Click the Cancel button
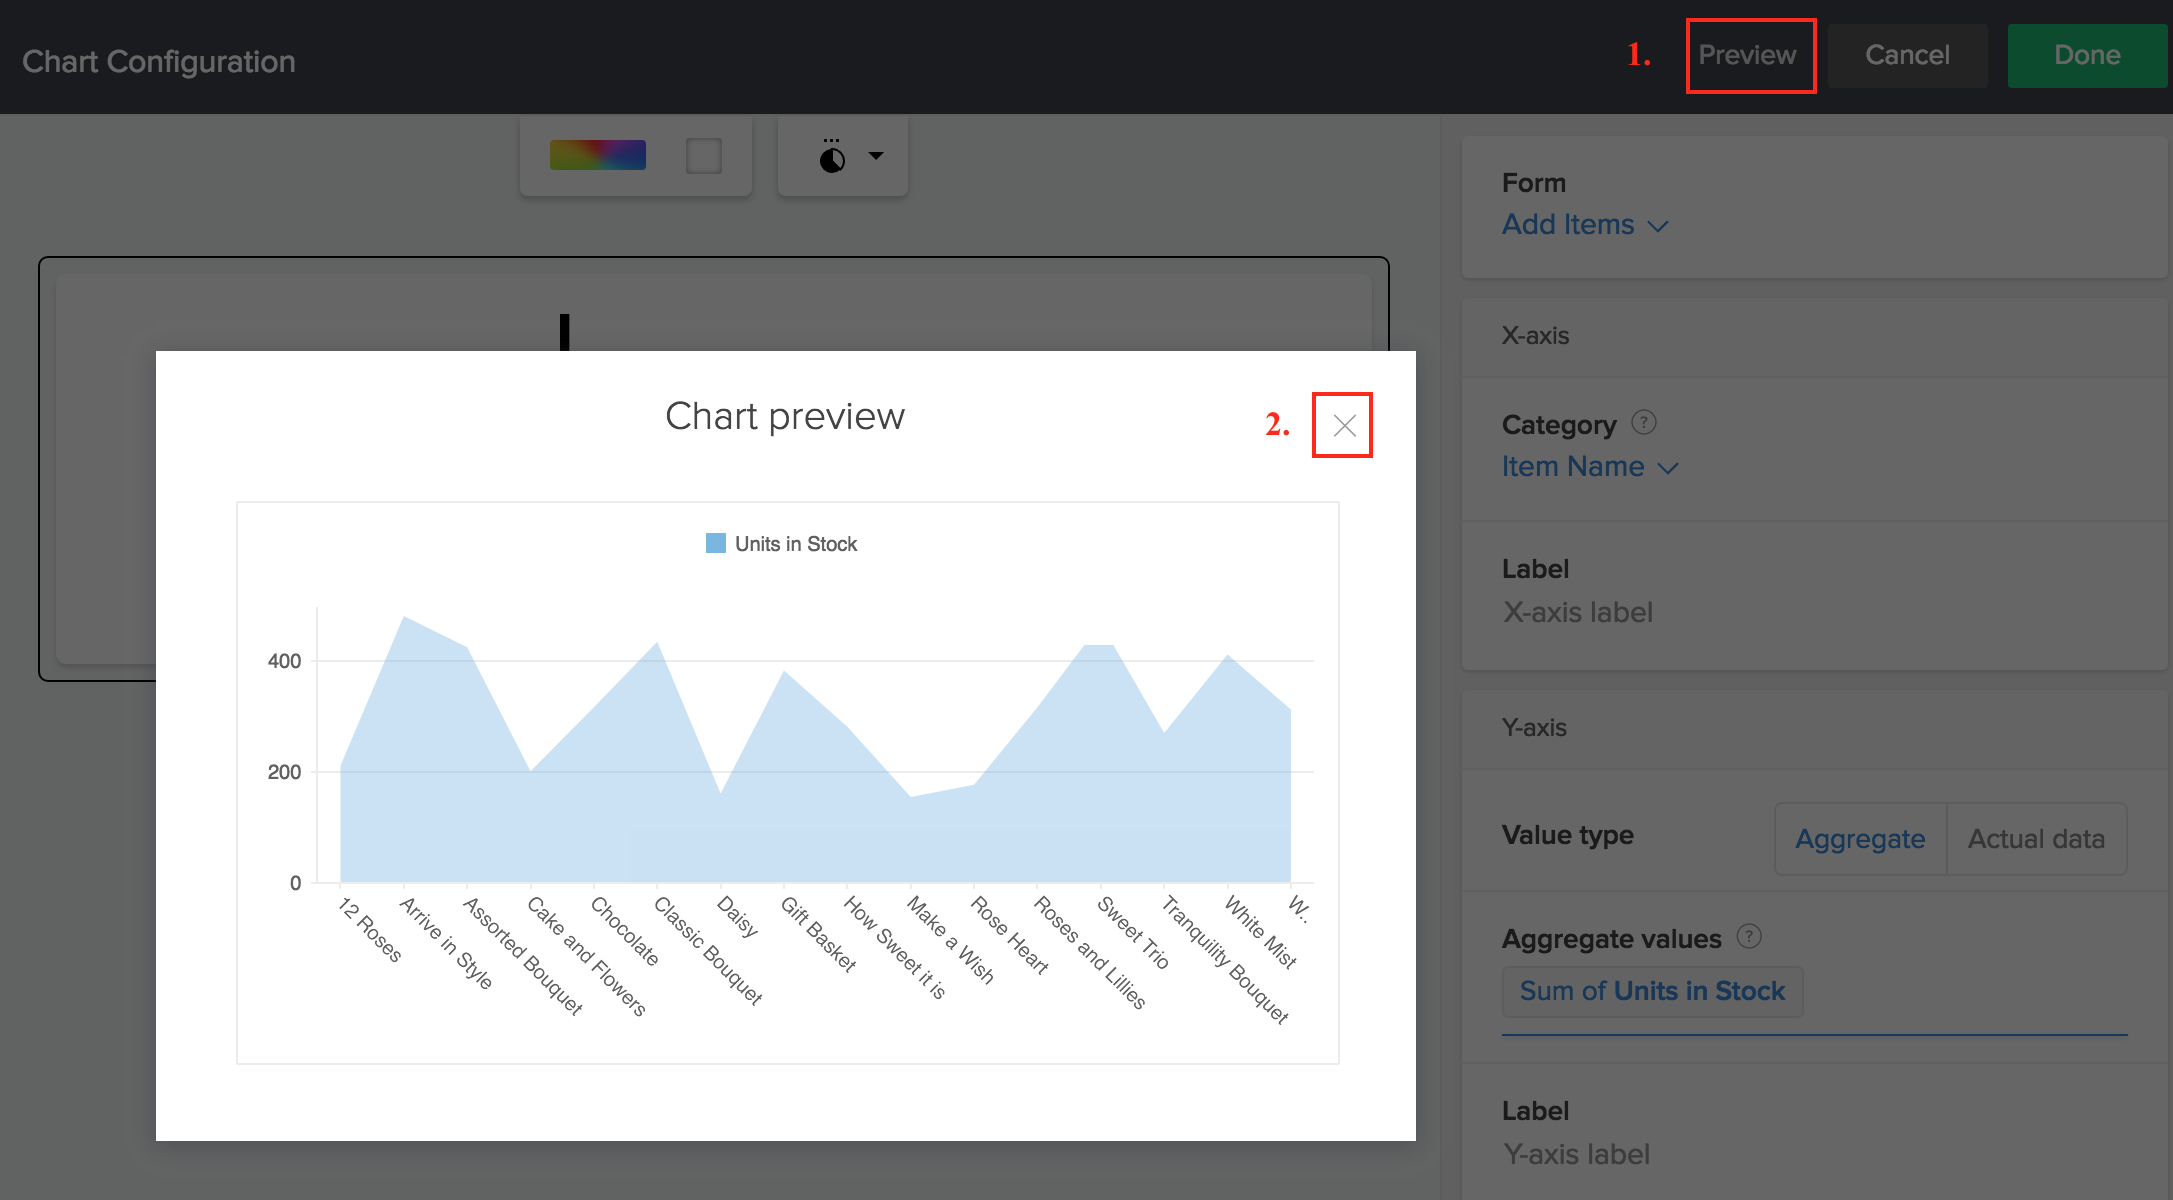The width and height of the screenshot is (2173, 1200). (1906, 55)
